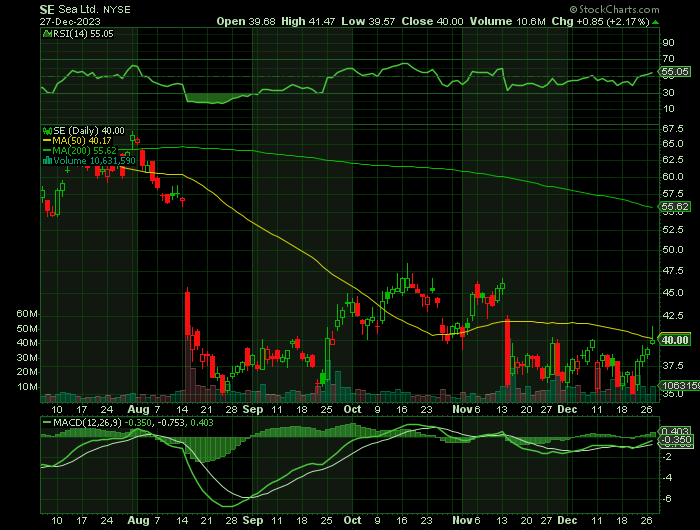Click the -0.350 MACD tag on the right axis
This screenshot has width=700, height=530.
[x=677, y=440]
